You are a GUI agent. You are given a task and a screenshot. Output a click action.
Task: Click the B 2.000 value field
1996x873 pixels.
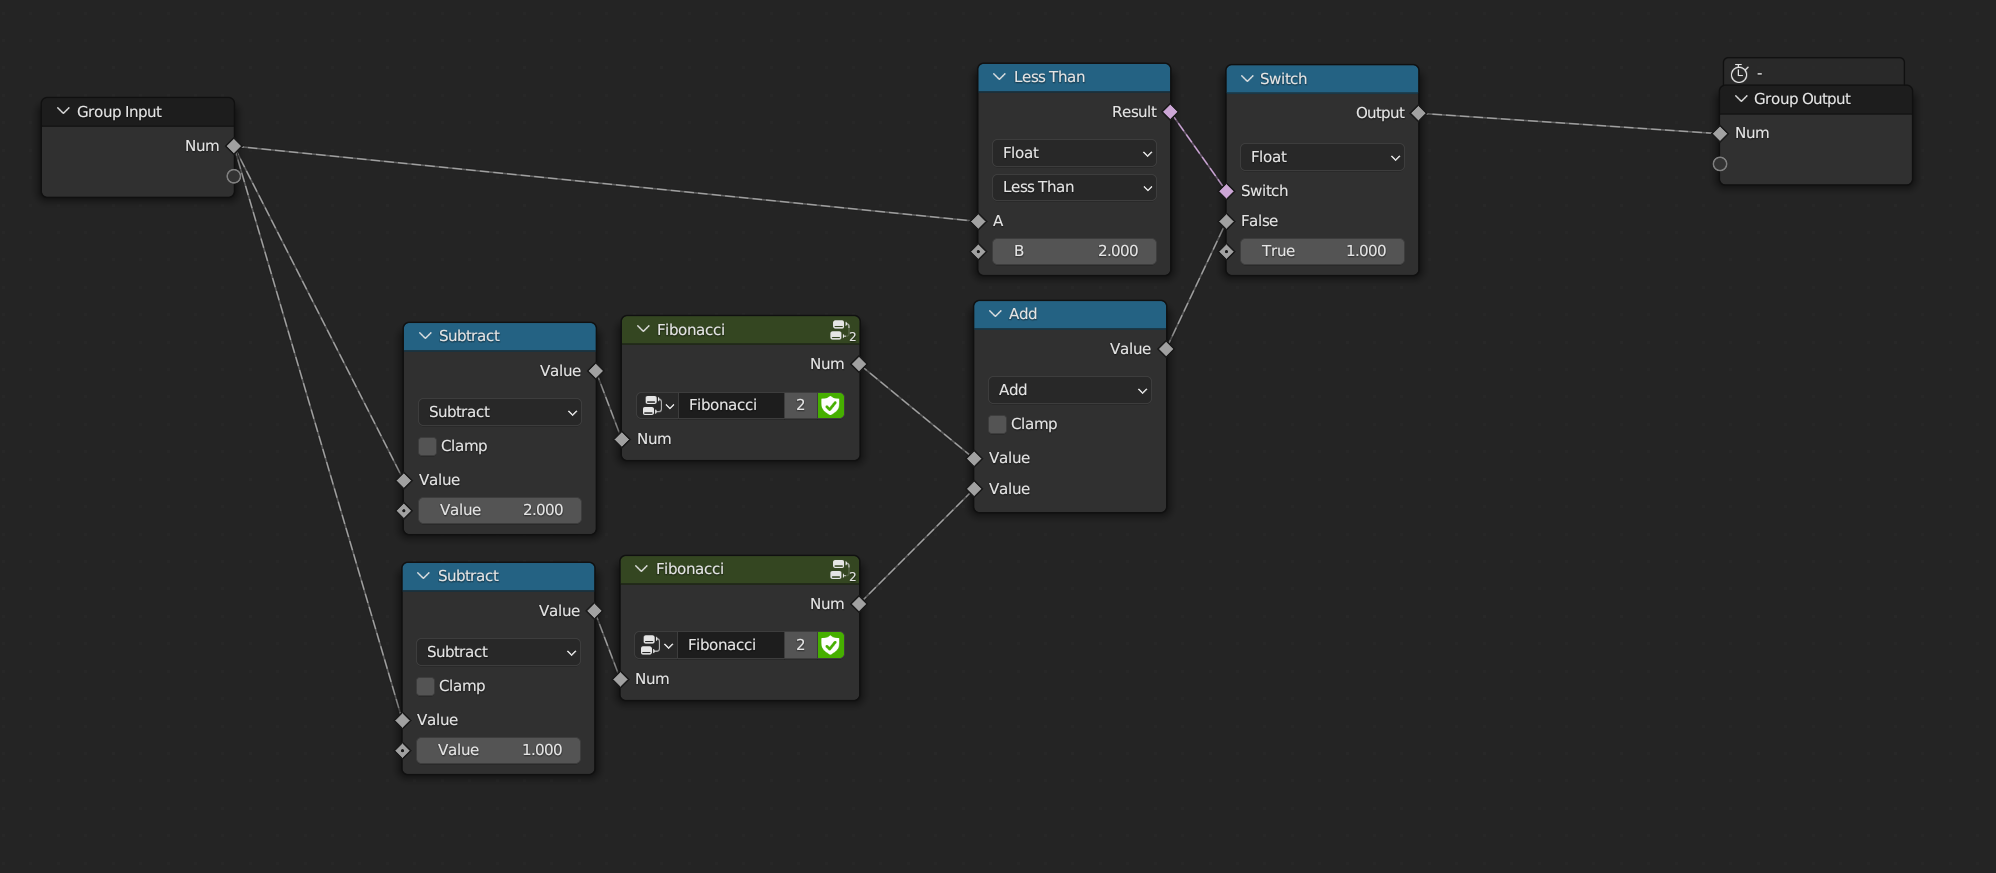point(1074,251)
